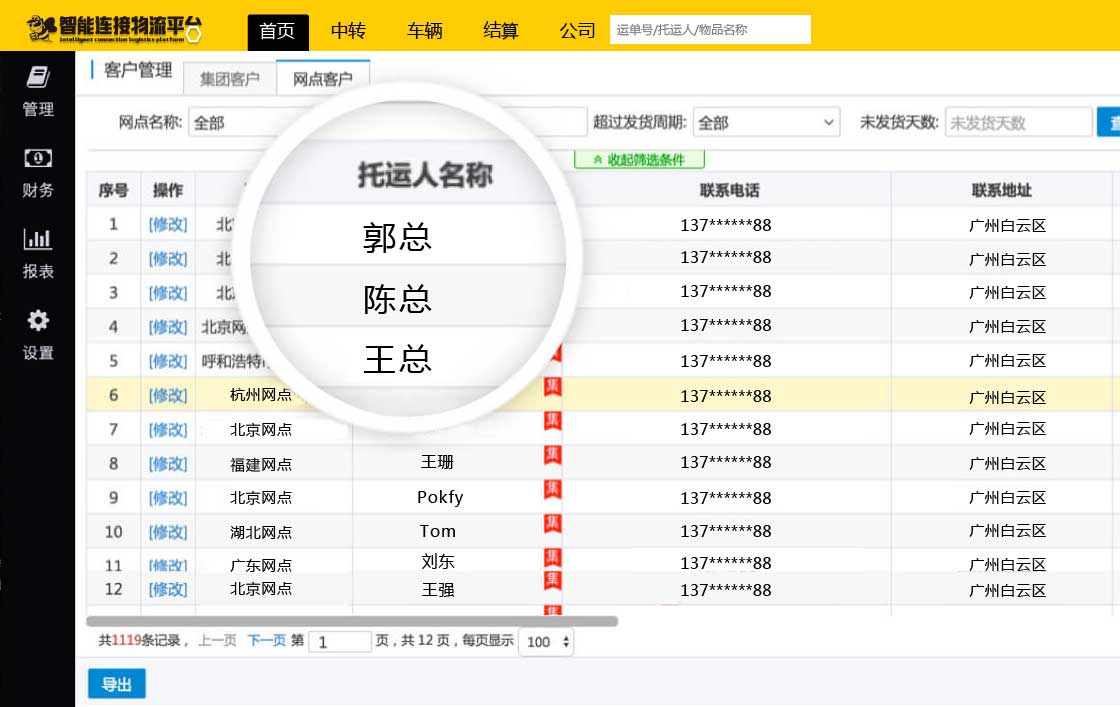The width and height of the screenshot is (1120, 707).
Task: Expand the 超过发货周期 dropdown
Action: [x=766, y=122]
